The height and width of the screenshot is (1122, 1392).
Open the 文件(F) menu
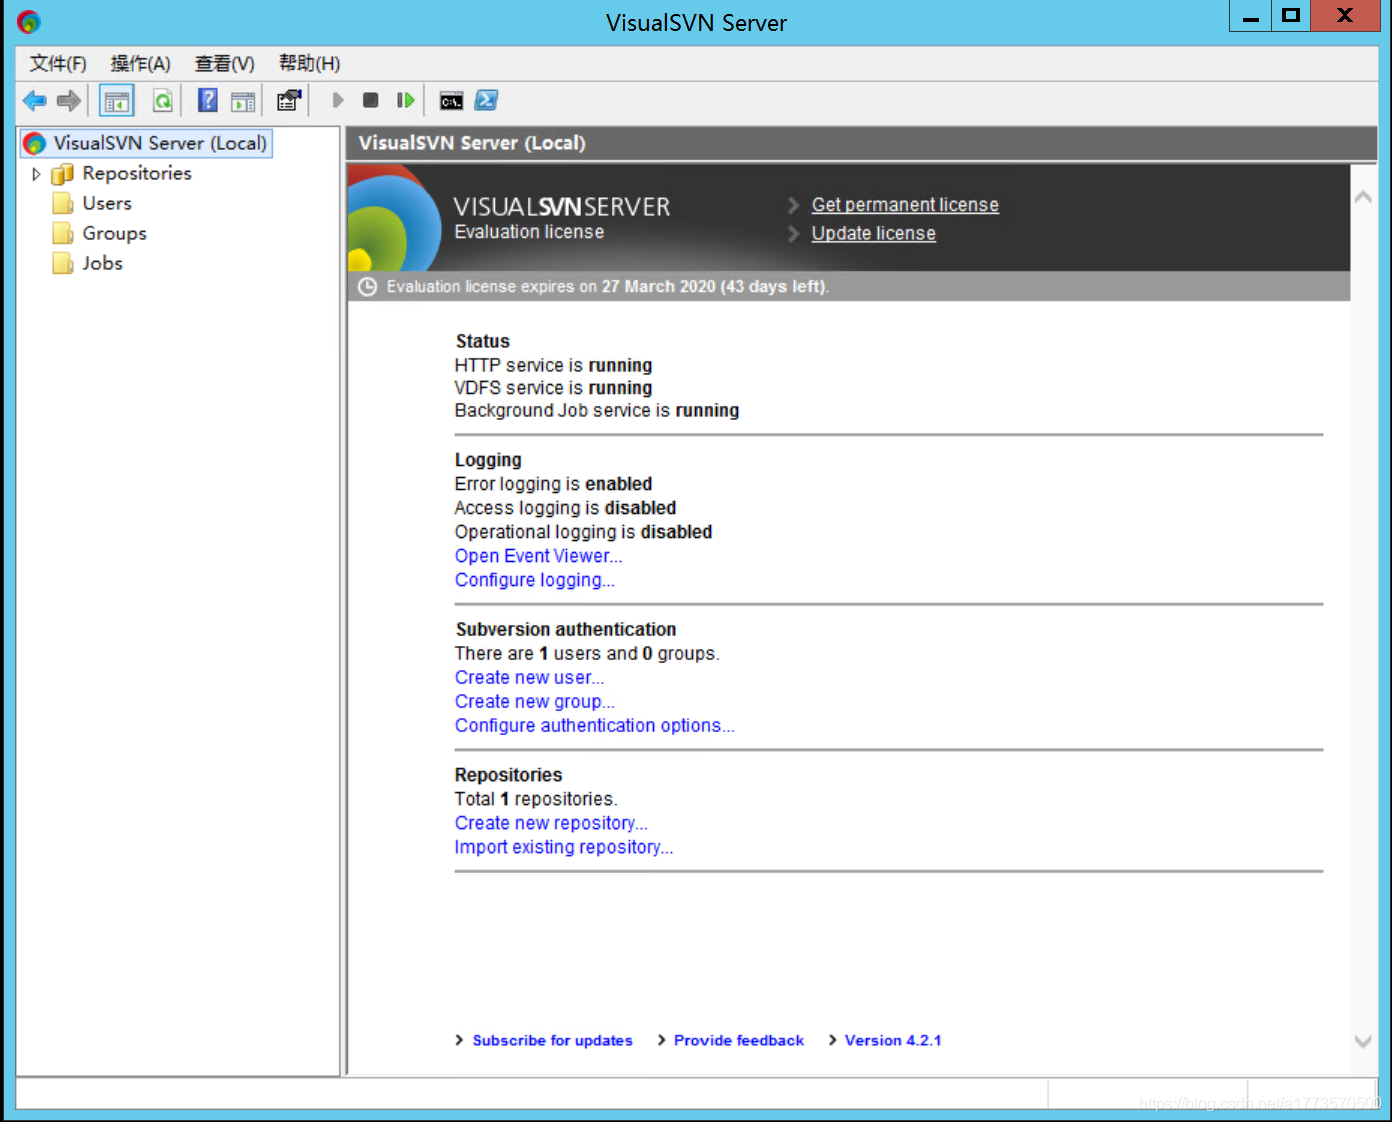58,63
